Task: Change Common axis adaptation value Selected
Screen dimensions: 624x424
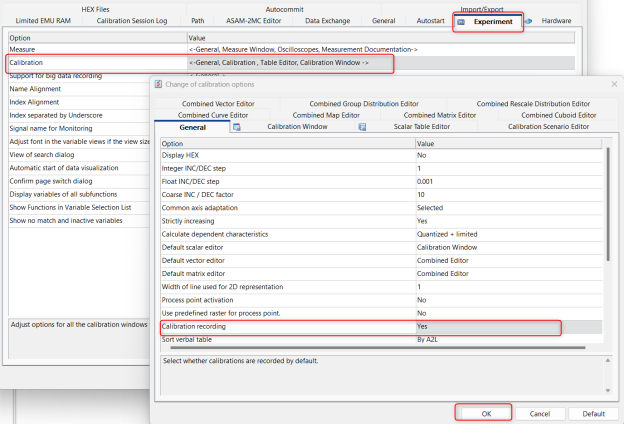Action: 509,208
